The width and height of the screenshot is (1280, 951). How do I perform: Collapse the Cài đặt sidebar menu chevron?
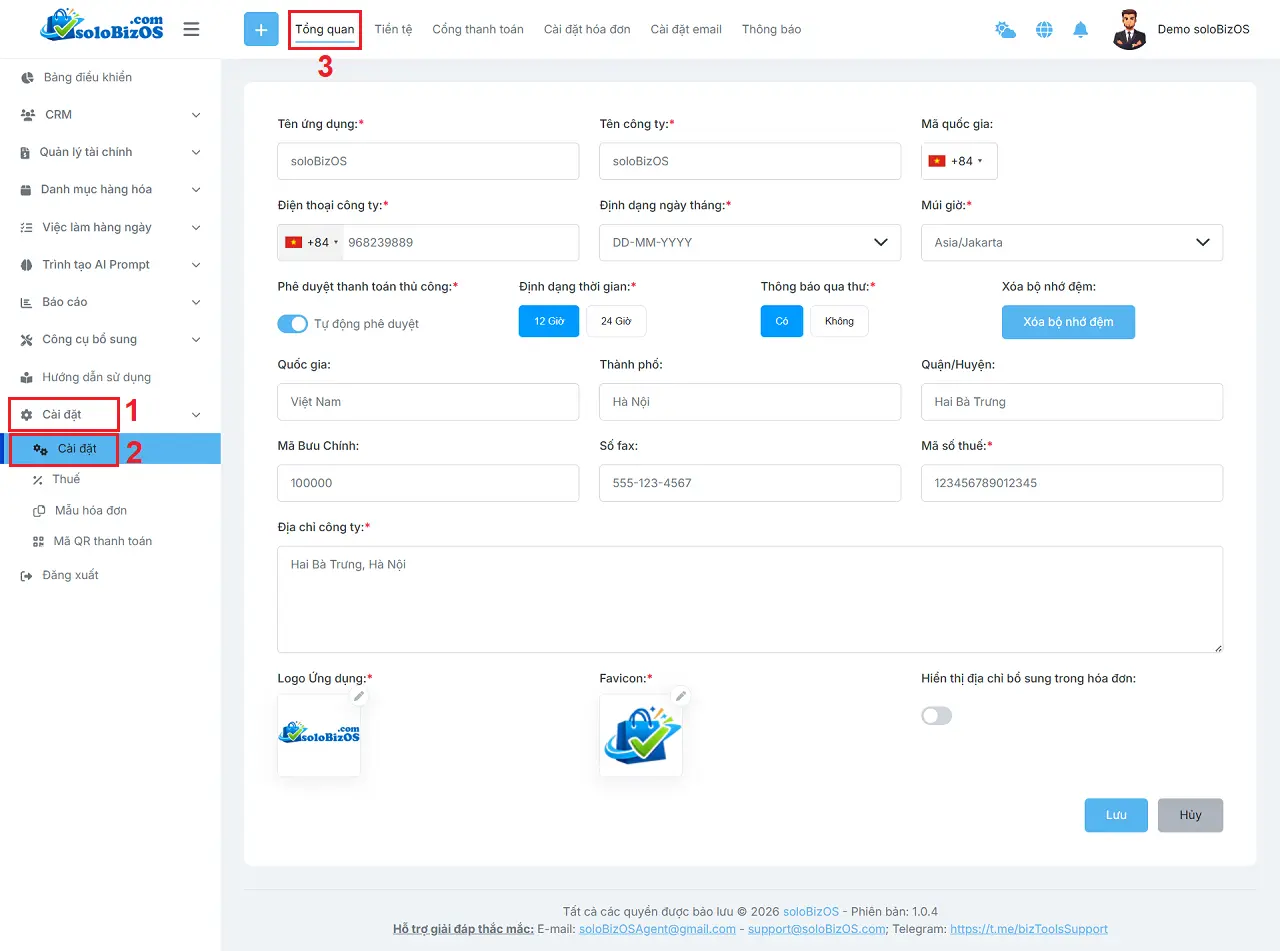coord(196,415)
